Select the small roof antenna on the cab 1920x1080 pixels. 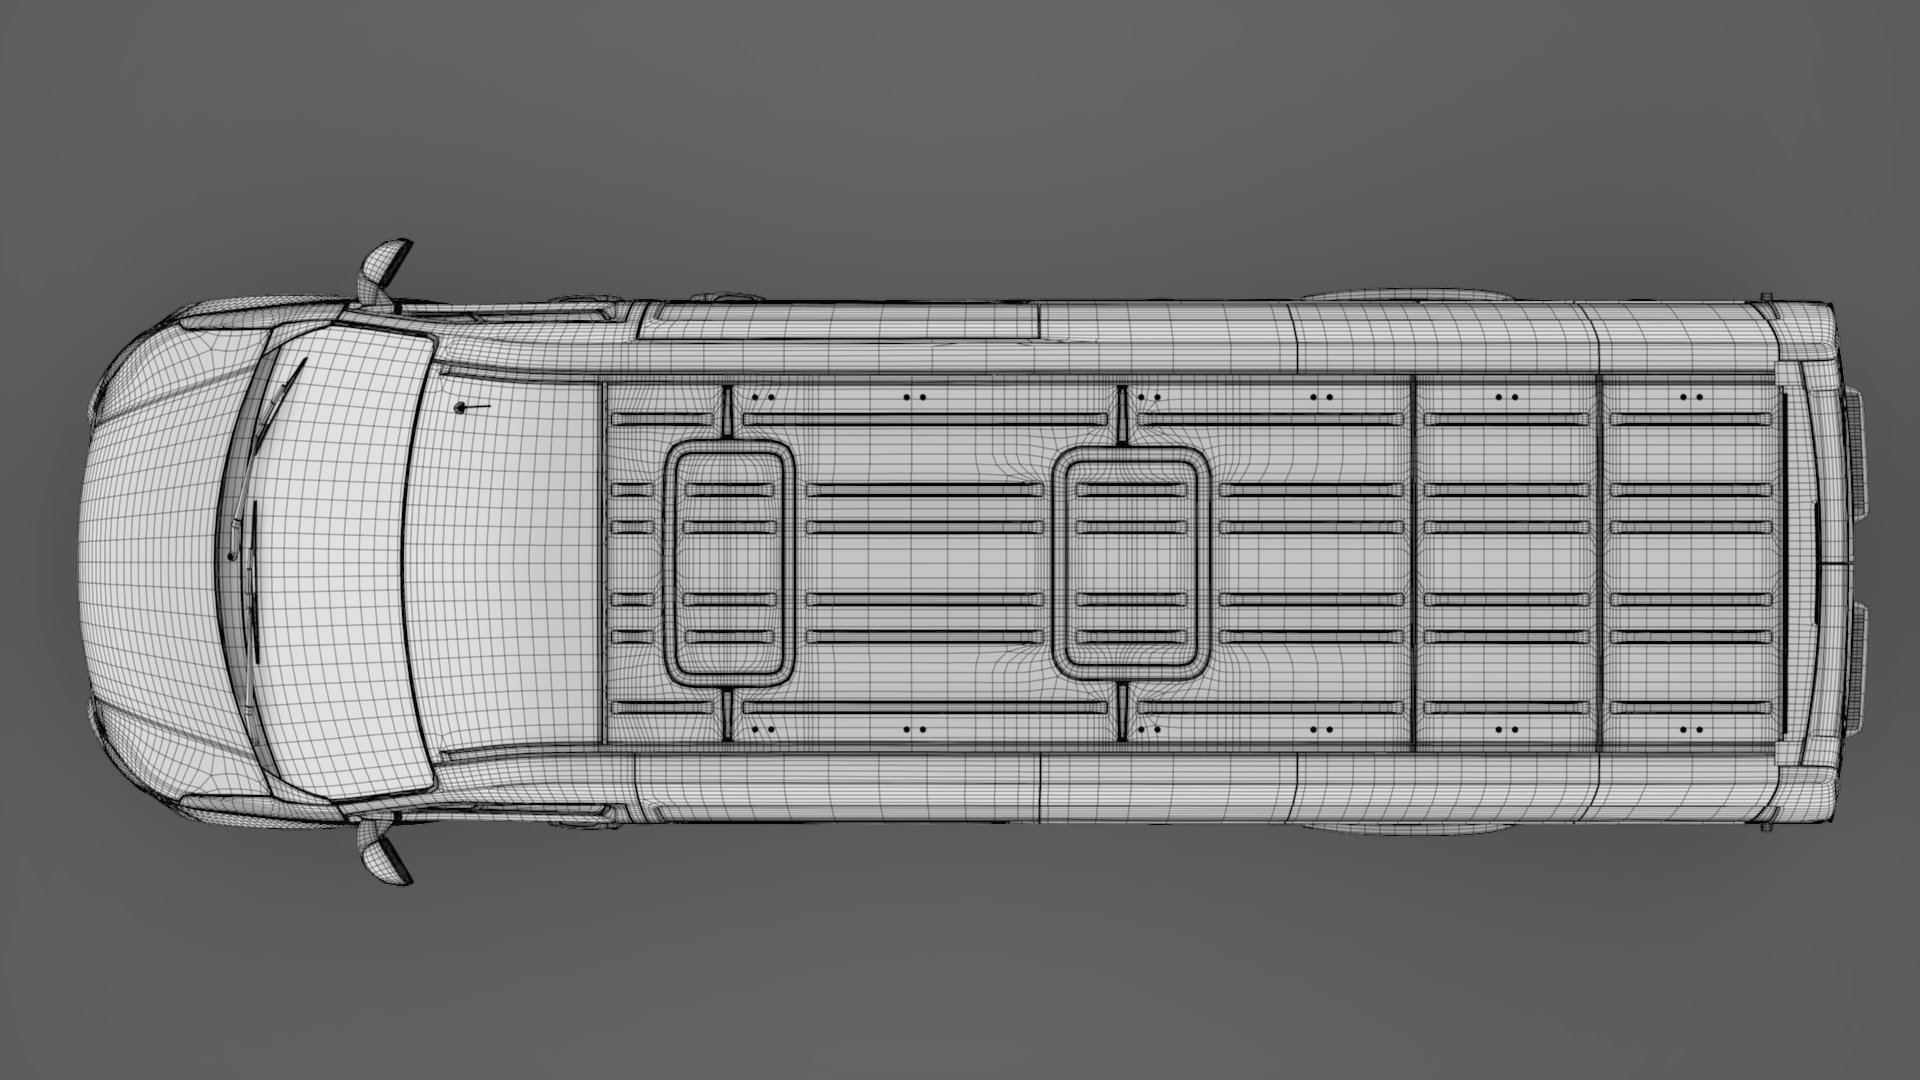pos(462,408)
